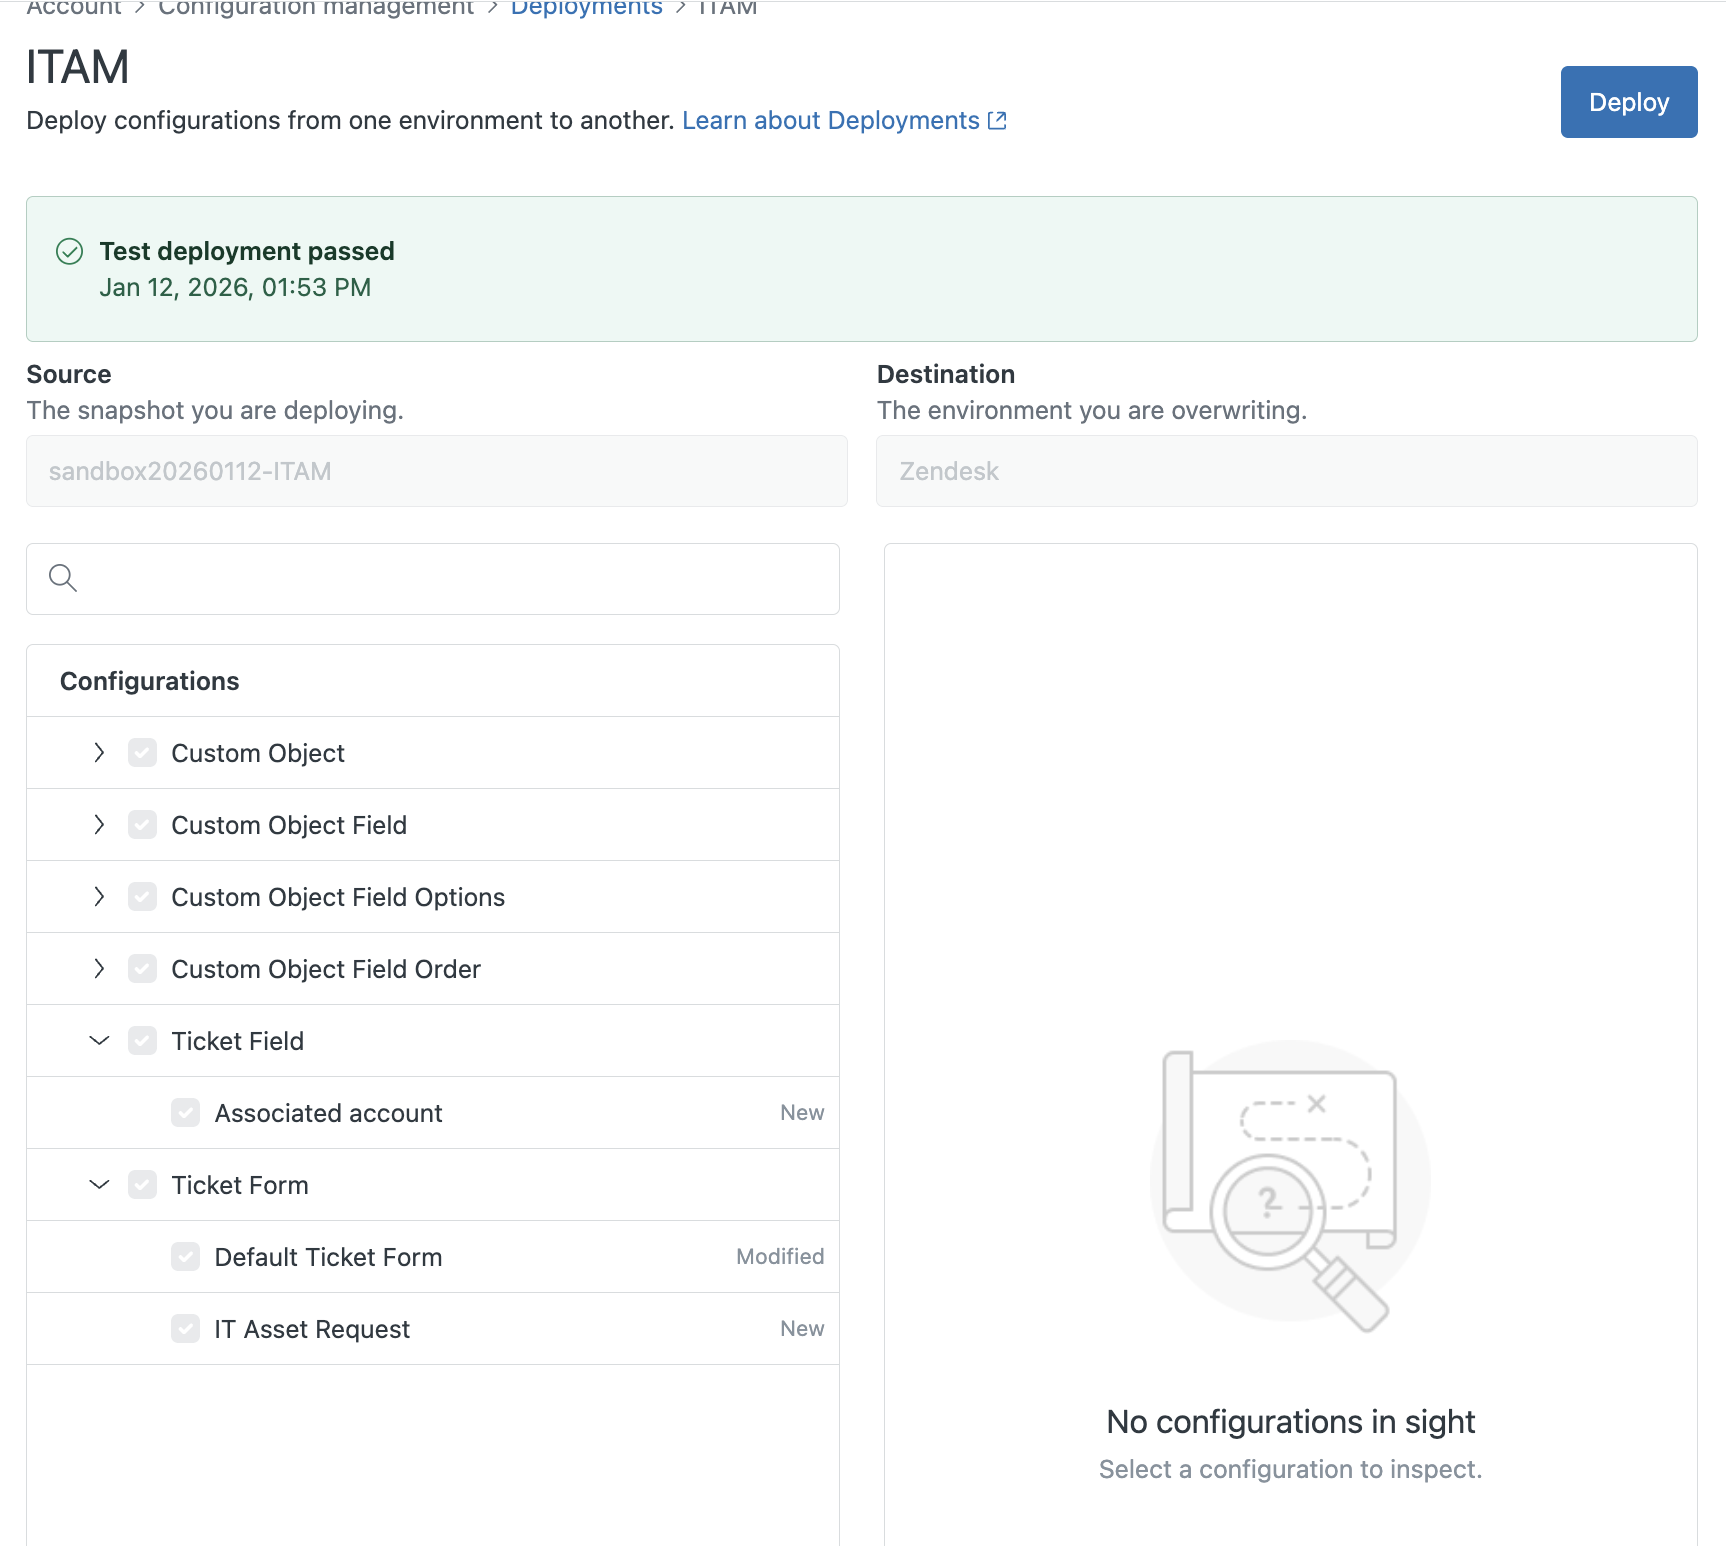Select the Default Ticket Form configuration
The image size is (1726, 1546).
(328, 1257)
